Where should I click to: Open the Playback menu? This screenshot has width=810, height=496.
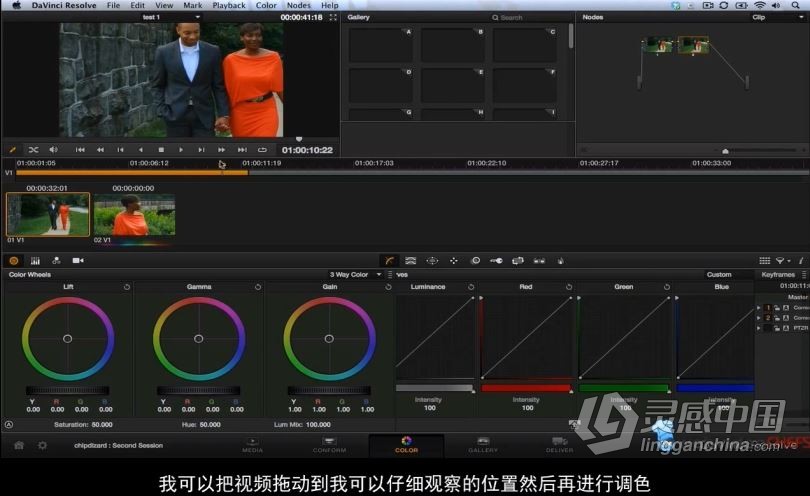[229, 5]
